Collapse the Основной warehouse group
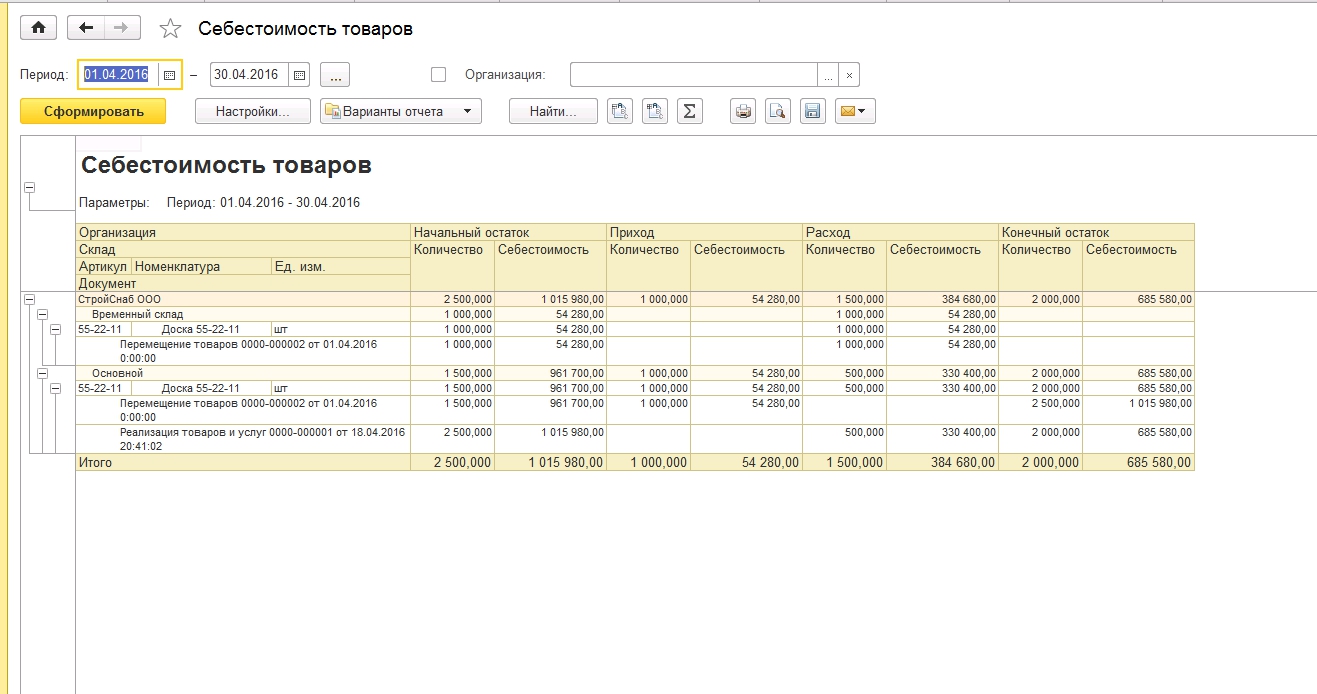The image size is (1317, 694). click(x=42, y=373)
